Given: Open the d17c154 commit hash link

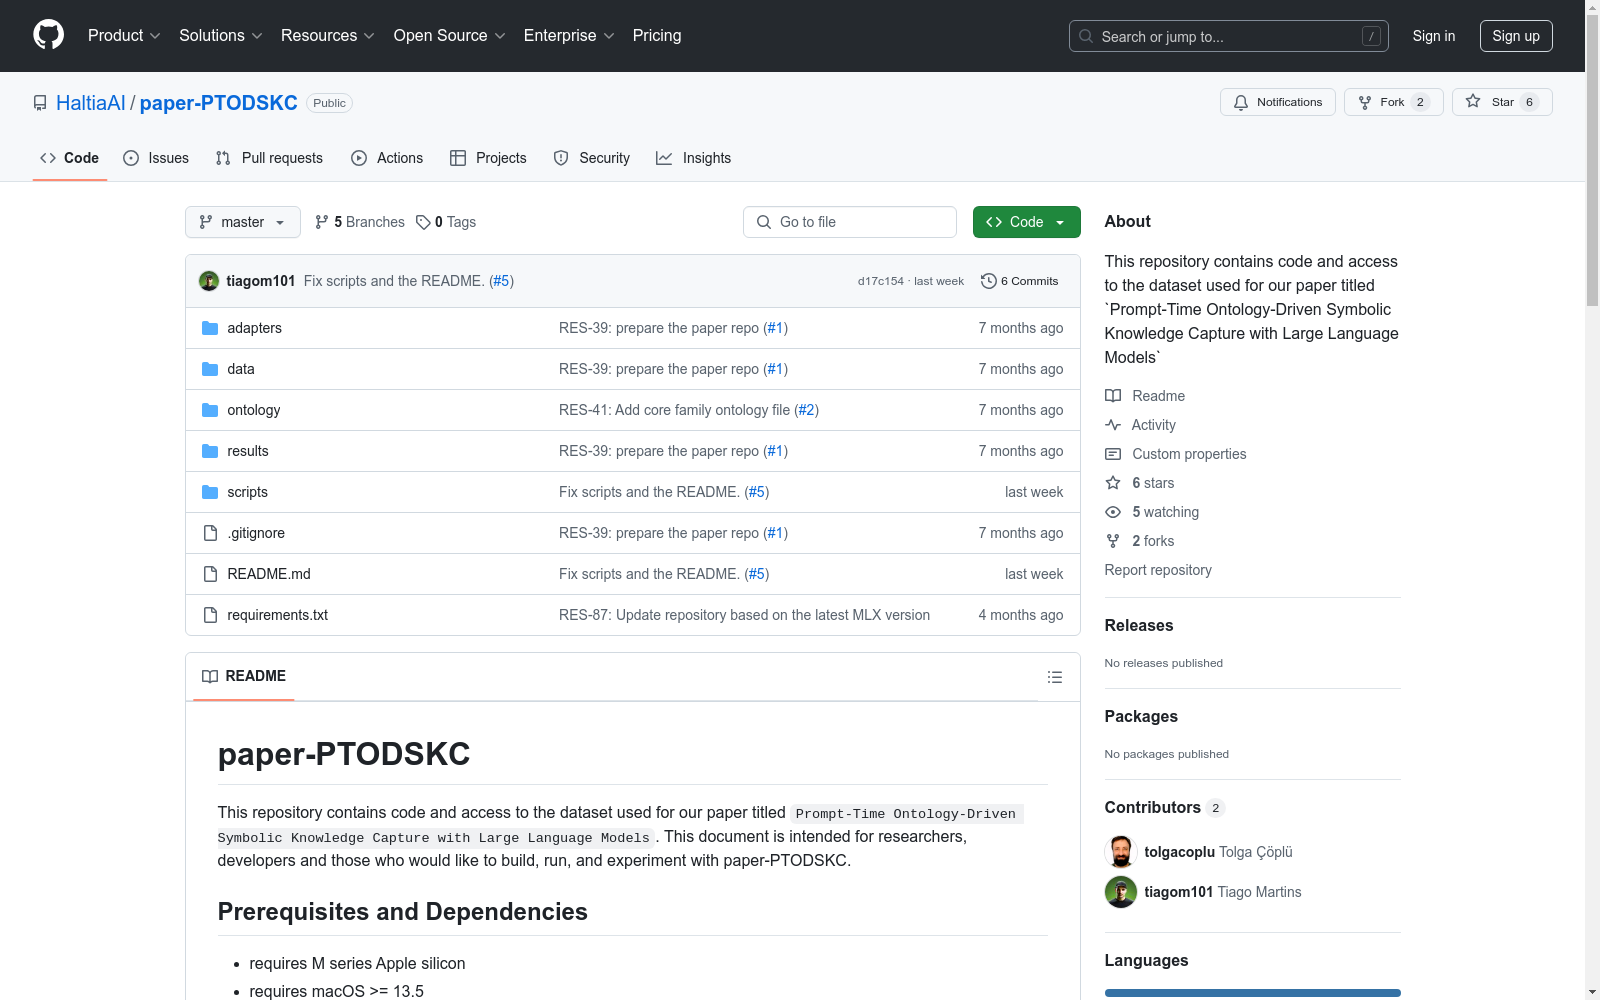Looking at the screenshot, I should click(880, 281).
